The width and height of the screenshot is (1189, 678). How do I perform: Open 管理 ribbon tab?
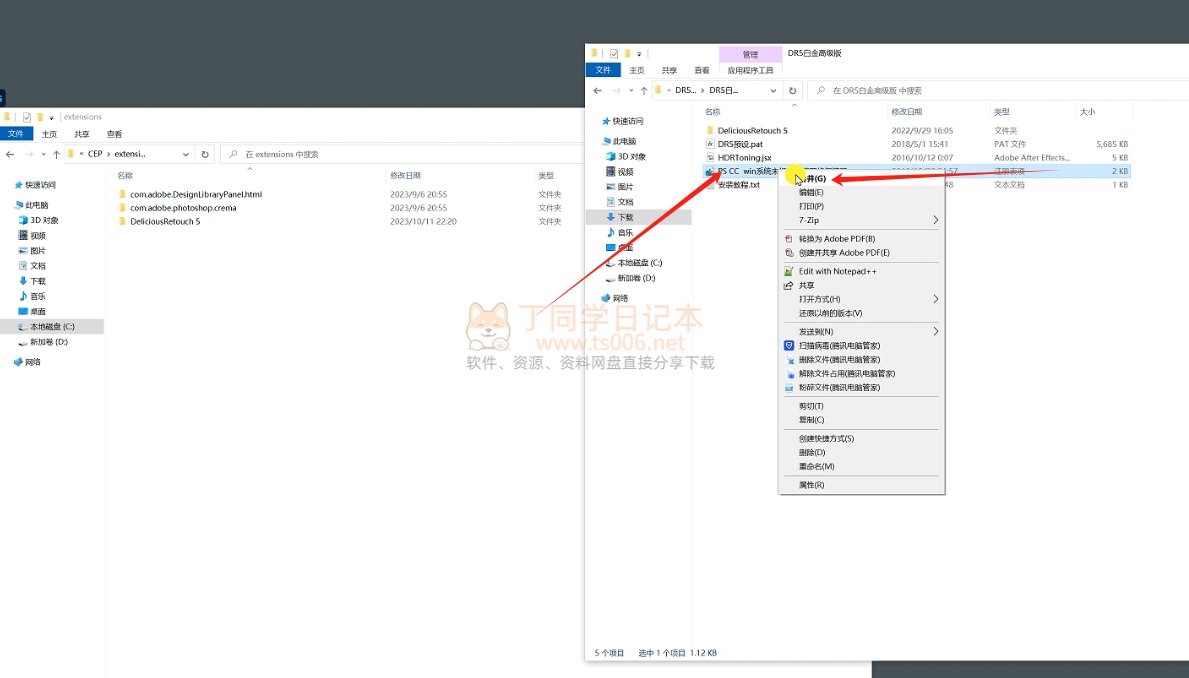(751, 55)
